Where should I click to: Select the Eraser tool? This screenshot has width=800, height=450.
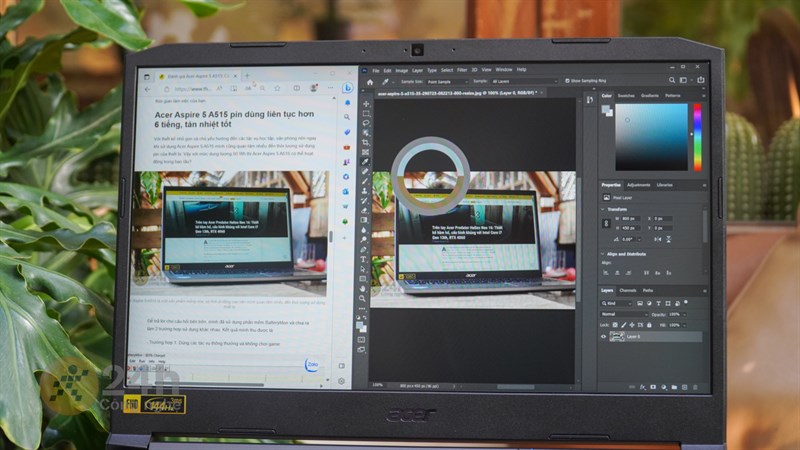364,210
